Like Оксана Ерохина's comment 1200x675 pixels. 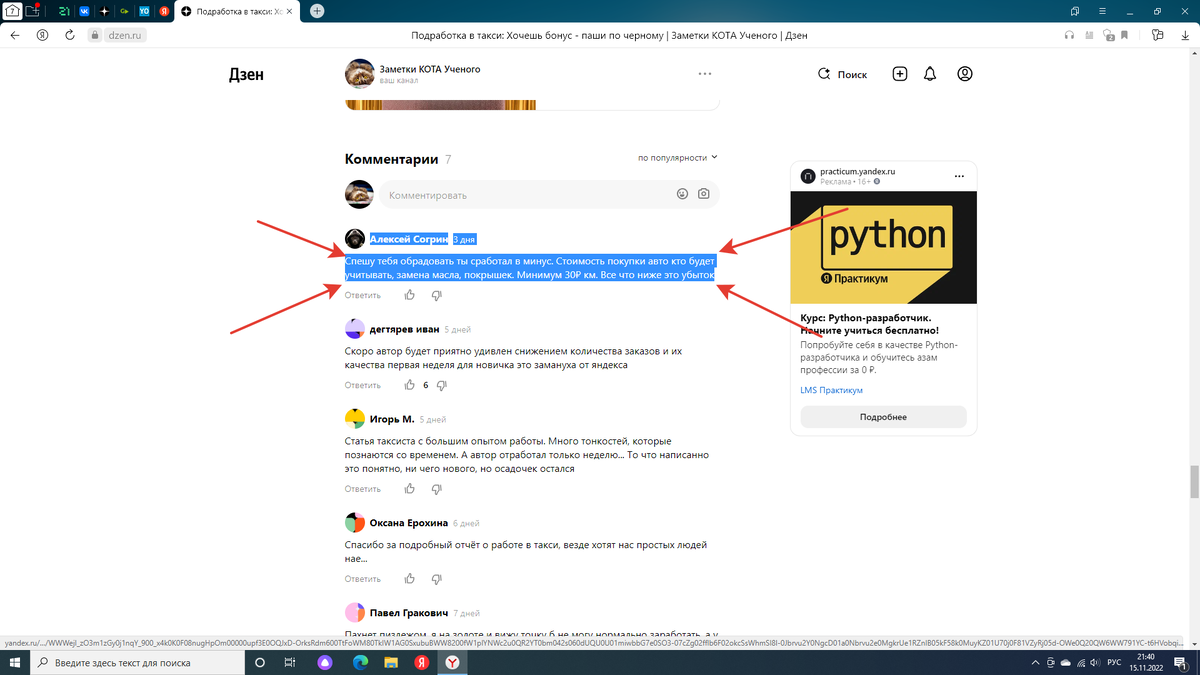click(410, 579)
